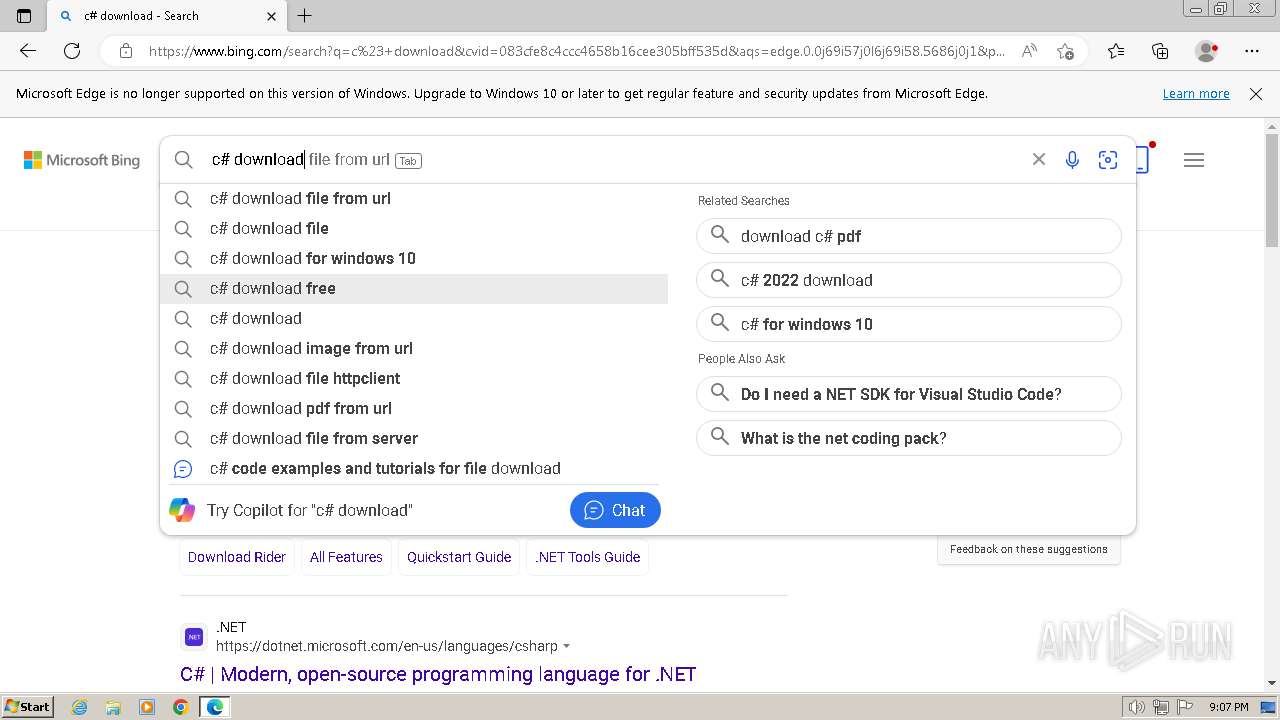1280x720 pixels.
Task: Expand the dotnet.microsoft.com URL dropdown arrow
Action: [x=567, y=647]
